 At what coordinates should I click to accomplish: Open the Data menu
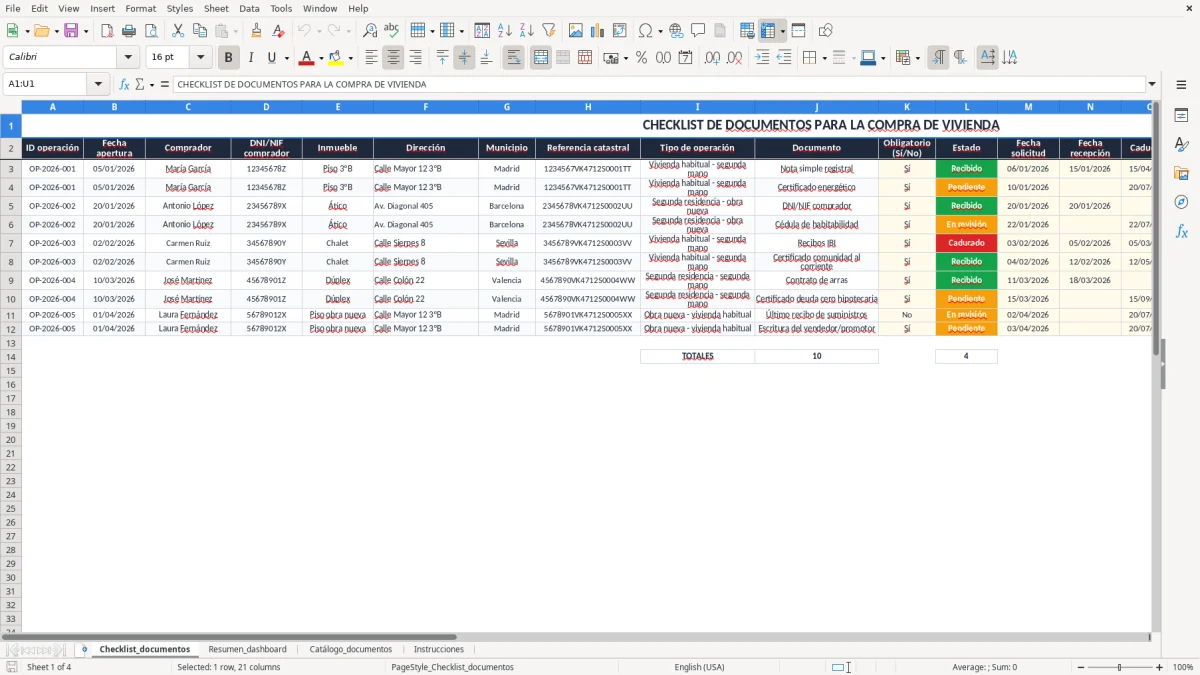(x=249, y=8)
